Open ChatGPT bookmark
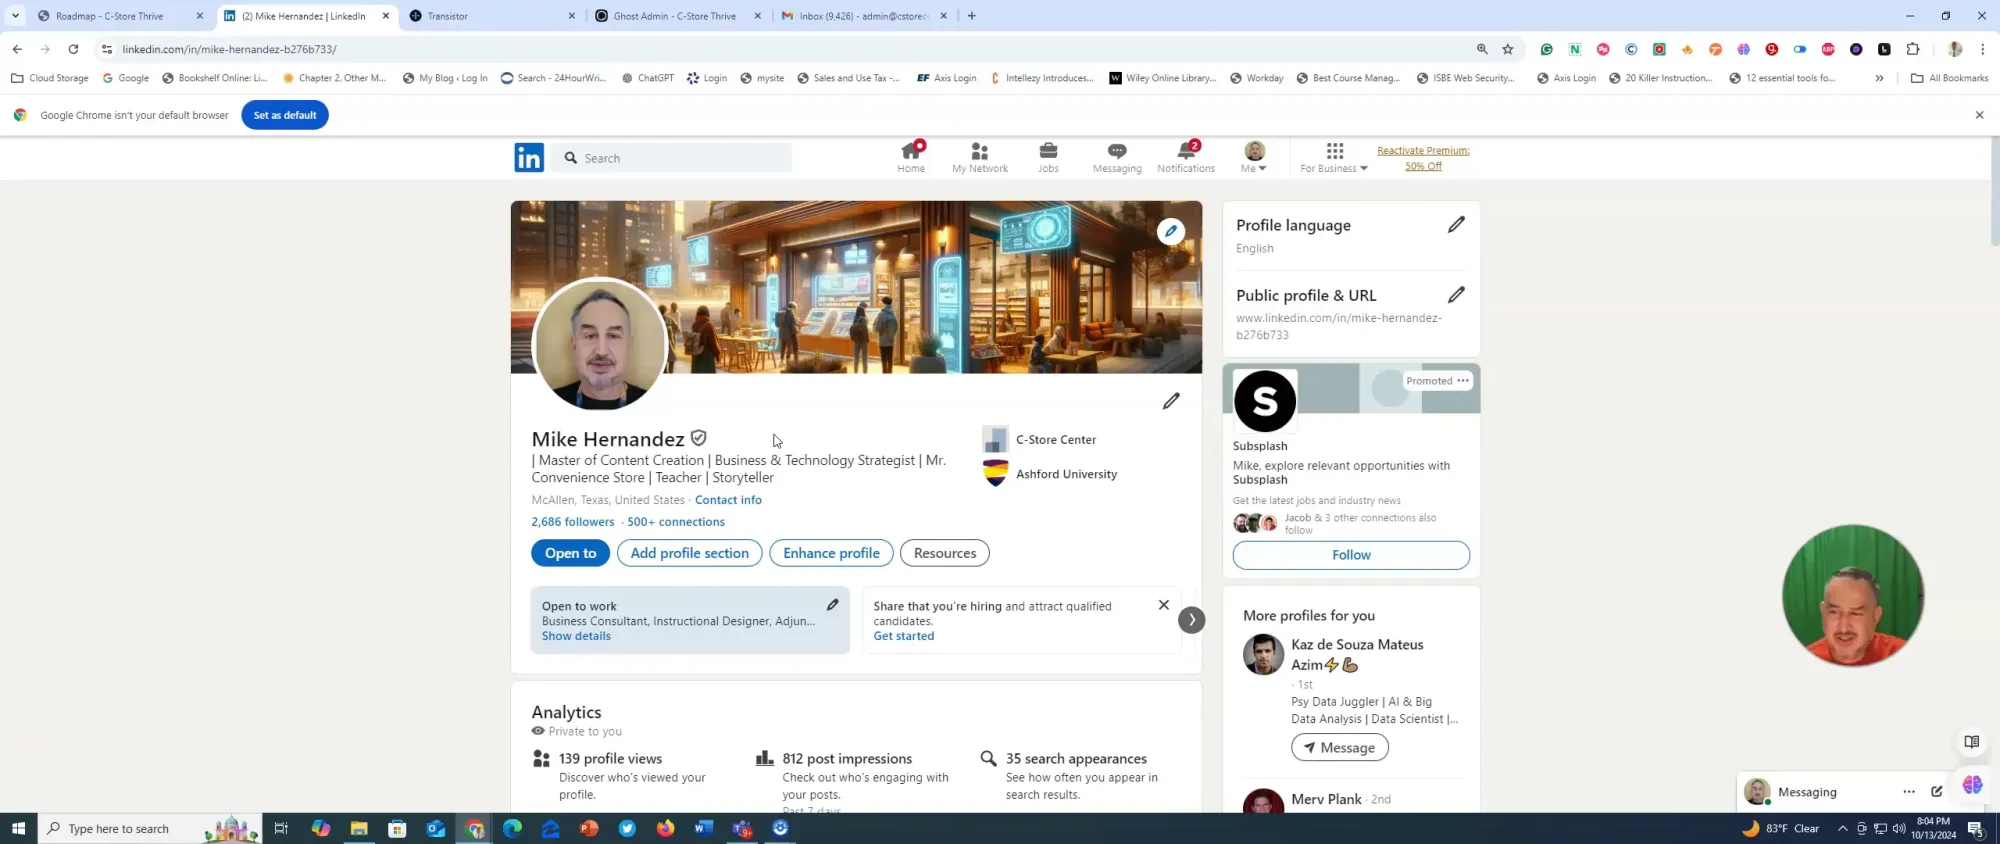This screenshot has width=2000, height=844. tap(647, 78)
